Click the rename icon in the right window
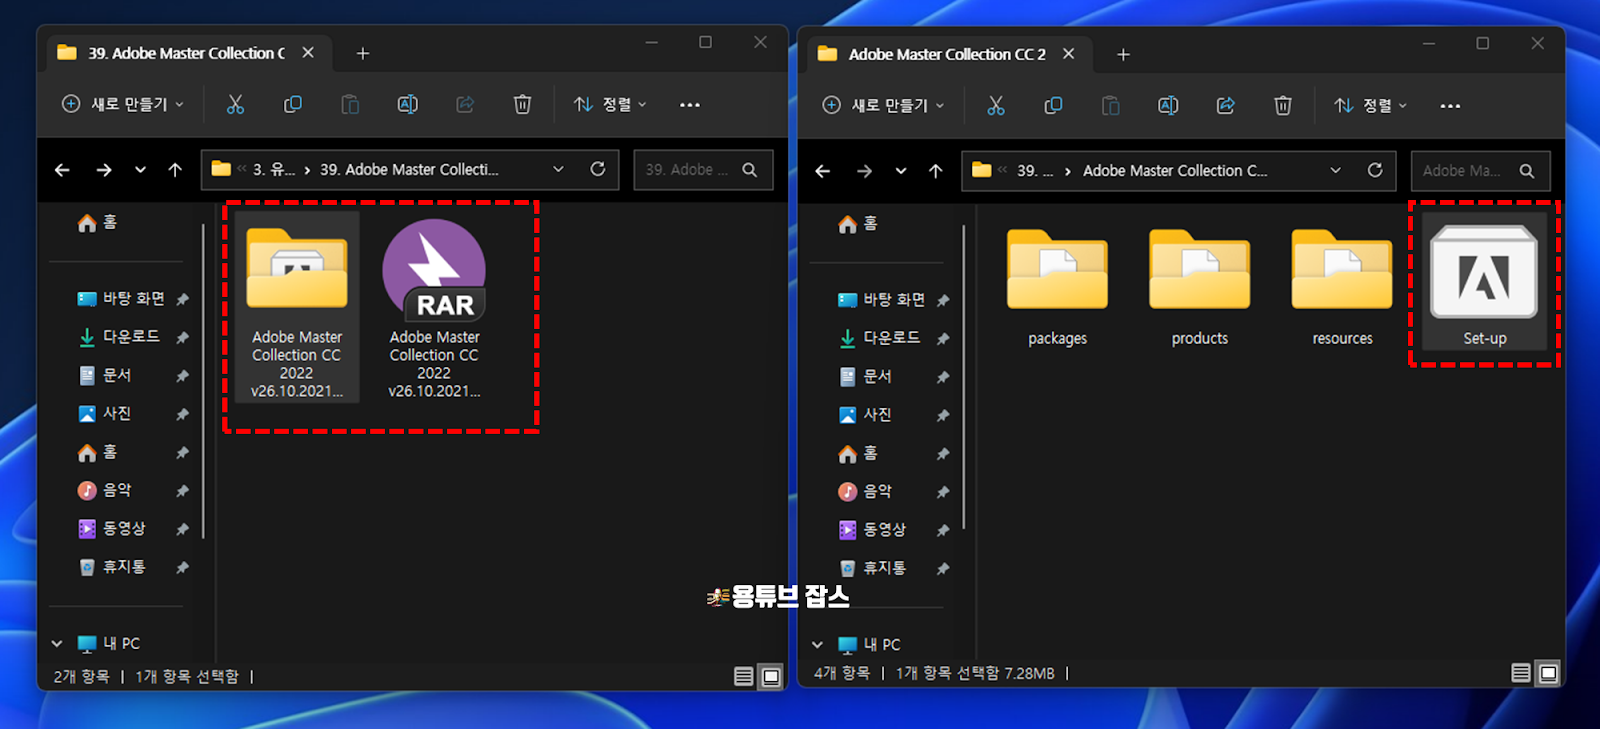The image size is (1600, 729). (1168, 105)
